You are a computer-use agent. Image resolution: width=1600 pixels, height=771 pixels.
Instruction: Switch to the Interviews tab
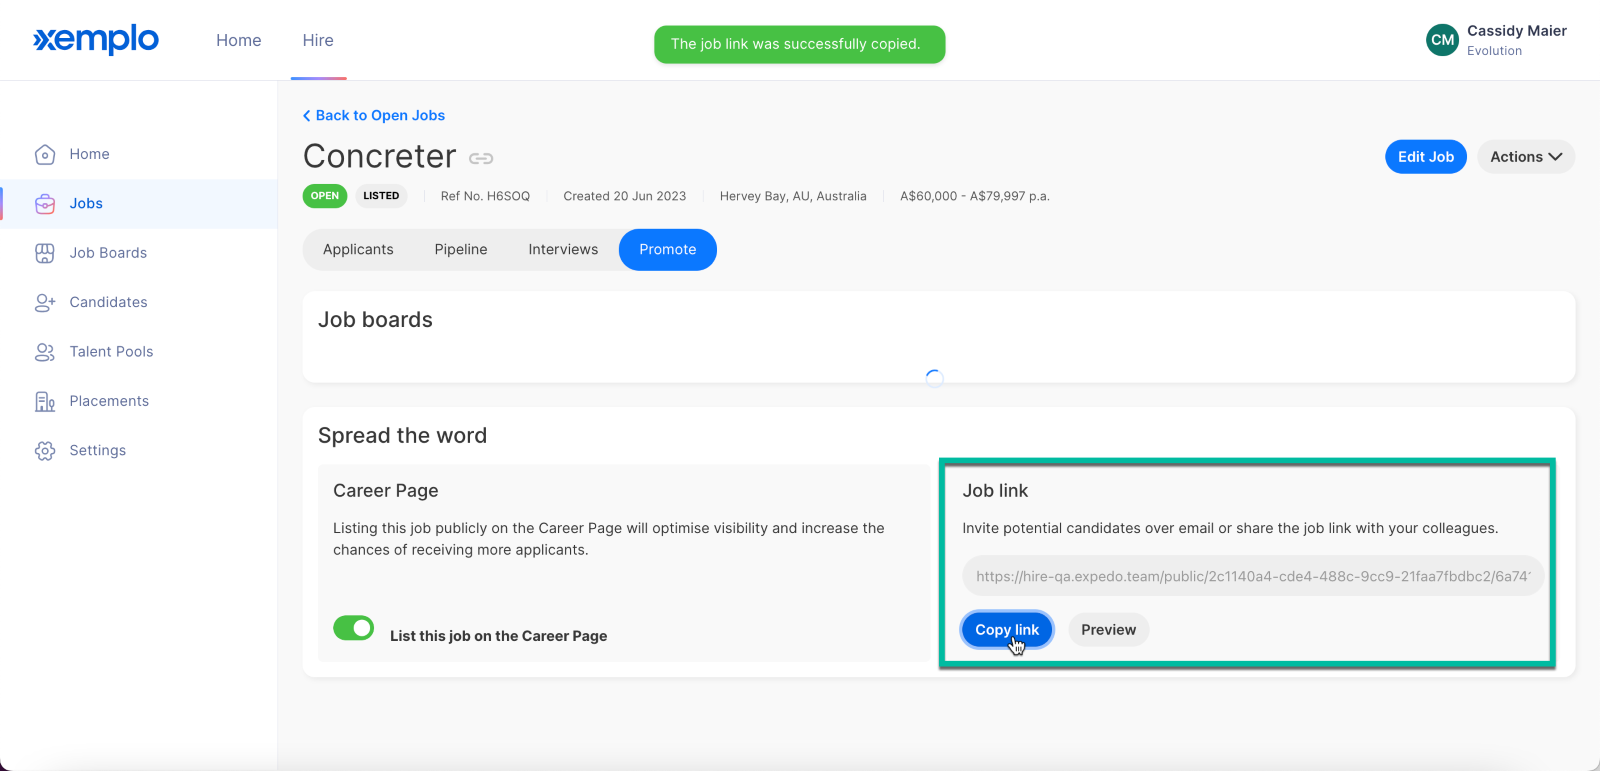[563, 250]
